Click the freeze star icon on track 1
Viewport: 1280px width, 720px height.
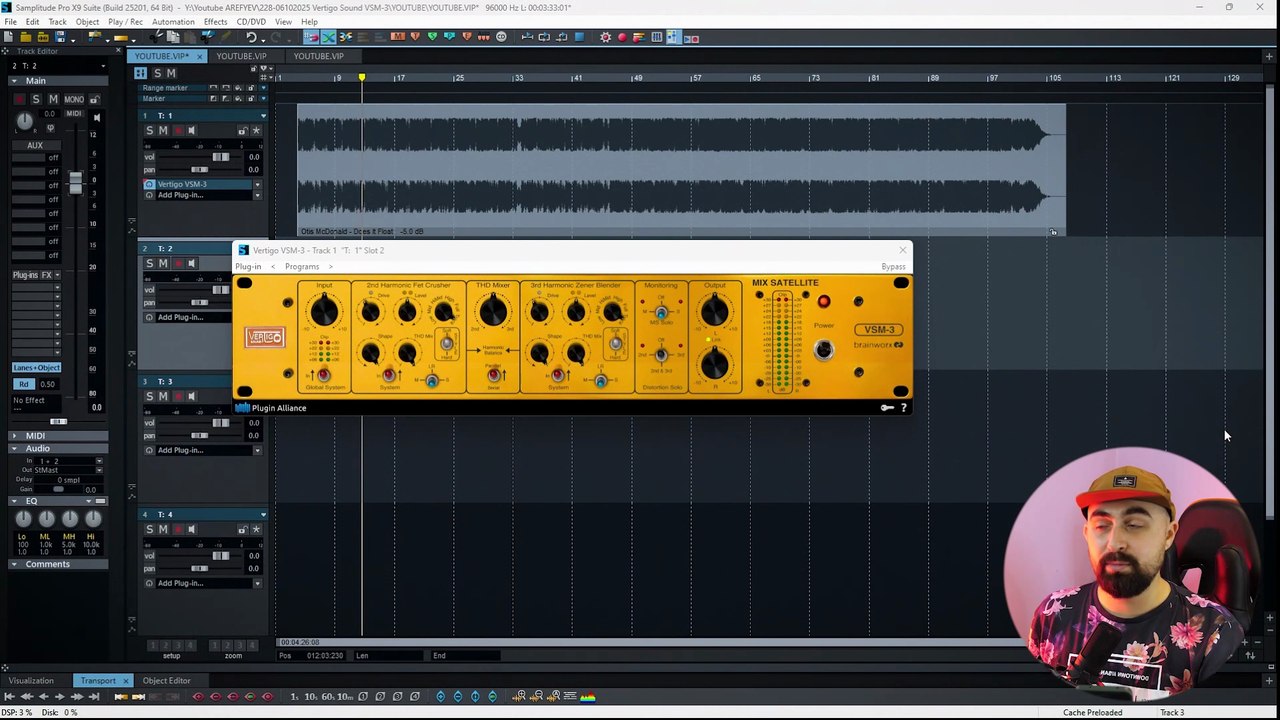point(256,131)
